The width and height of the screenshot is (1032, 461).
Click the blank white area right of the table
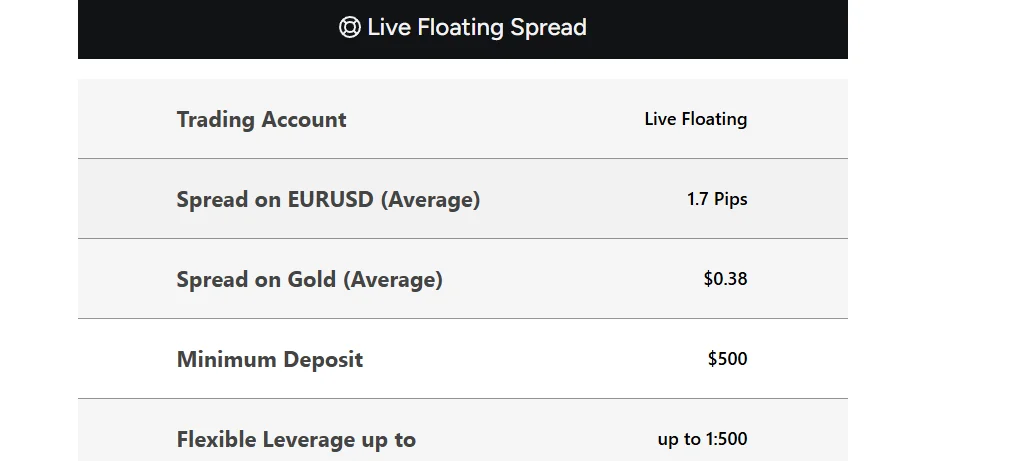940,230
